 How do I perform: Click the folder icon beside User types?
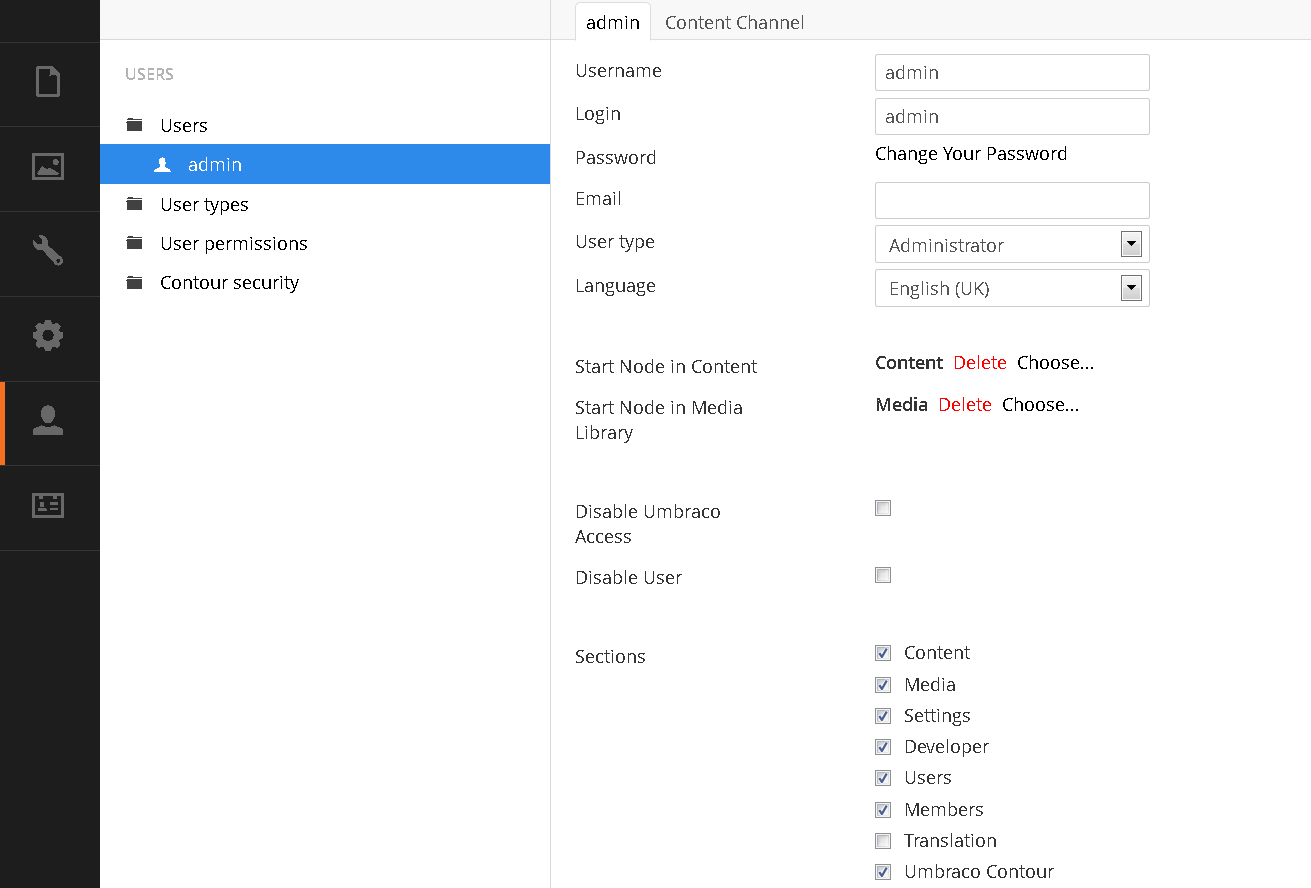pyautogui.click(x=135, y=204)
